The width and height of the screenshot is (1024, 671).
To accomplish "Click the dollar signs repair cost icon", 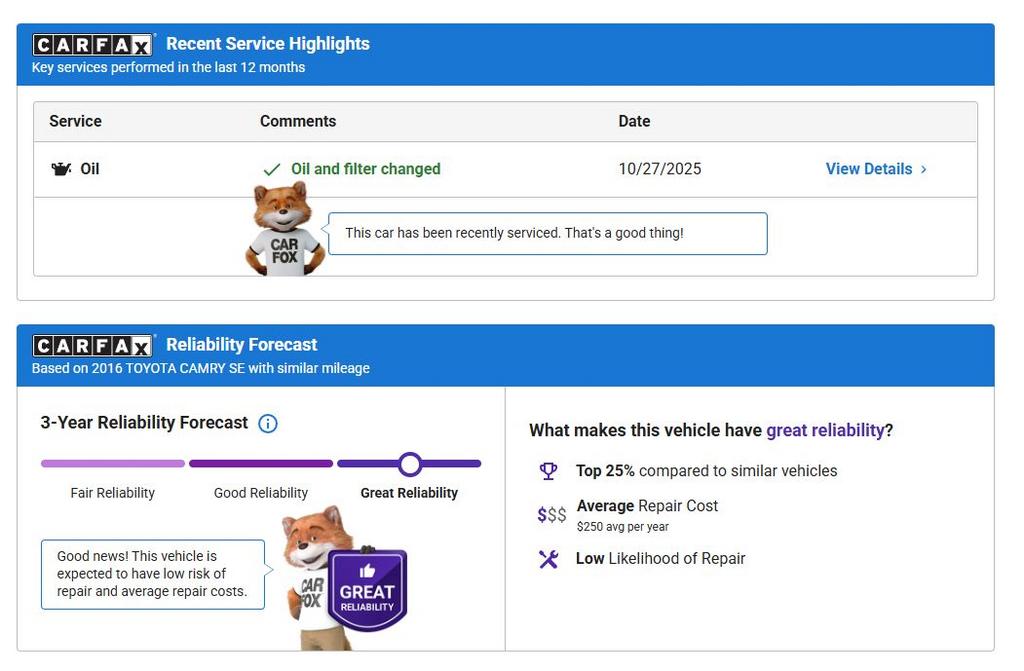I will point(551,515).
